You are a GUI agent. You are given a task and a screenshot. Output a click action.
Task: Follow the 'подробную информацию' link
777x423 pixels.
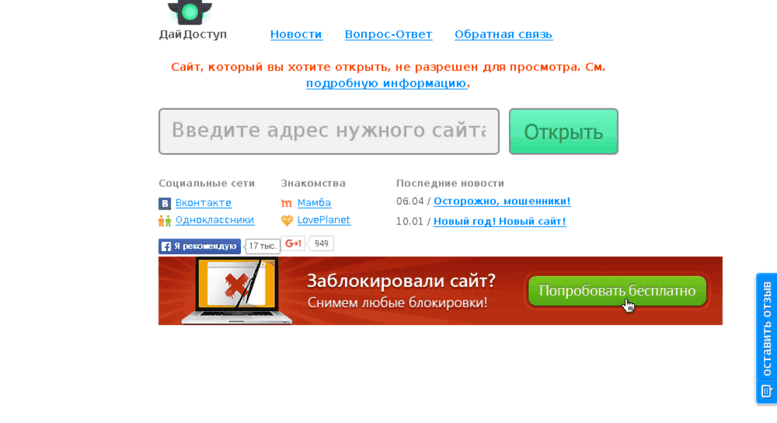pyautogui.click(x=386, y=84)
